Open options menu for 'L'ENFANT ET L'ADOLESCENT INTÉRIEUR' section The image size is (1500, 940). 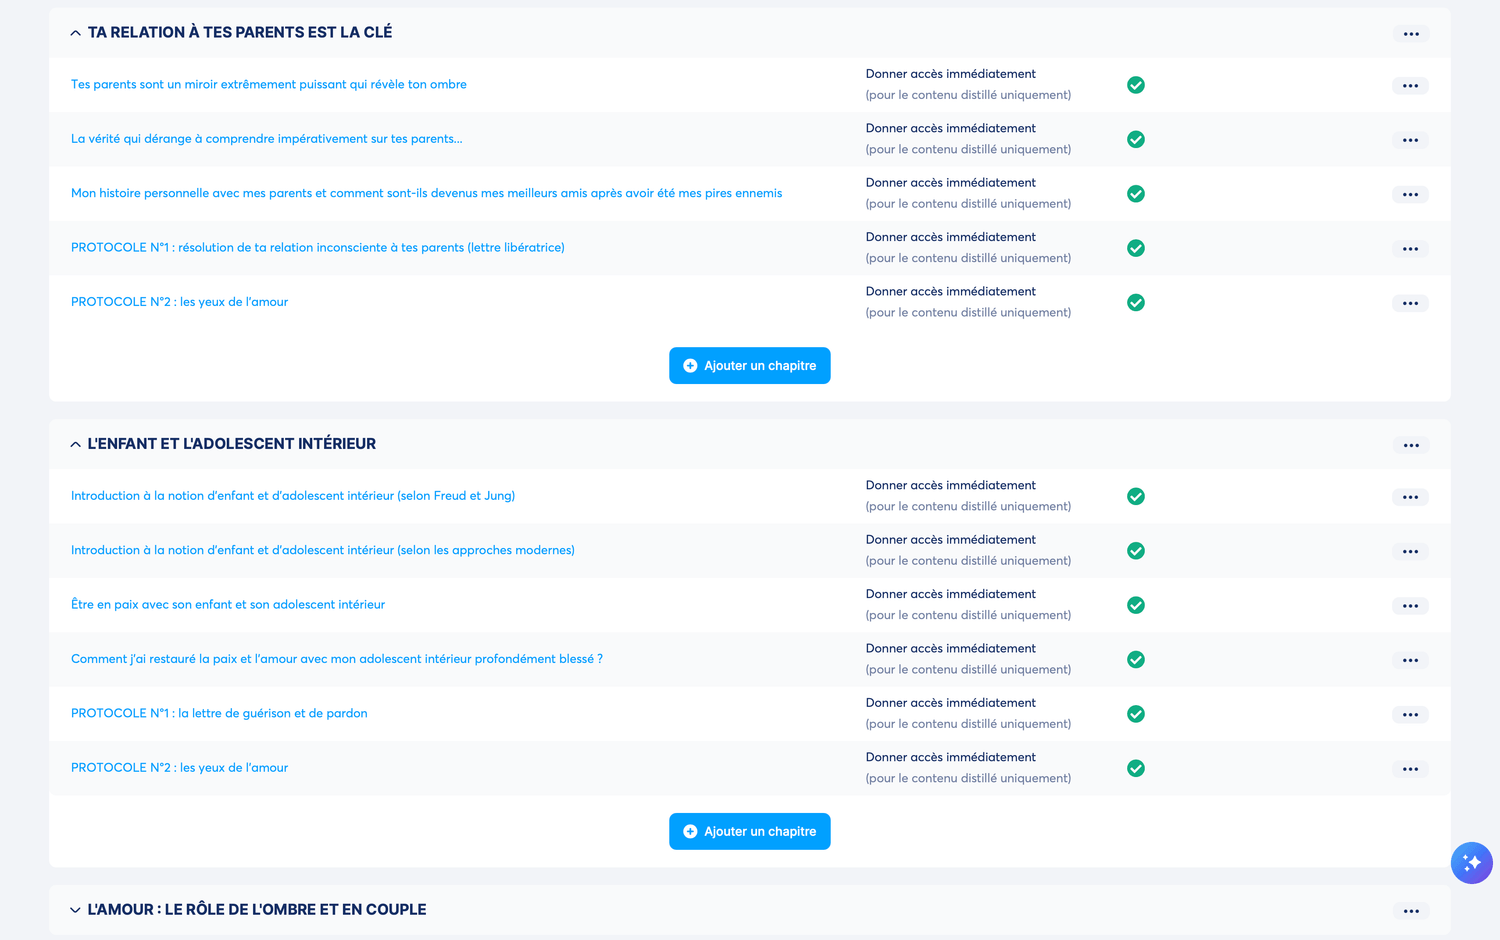(1410, 445)
